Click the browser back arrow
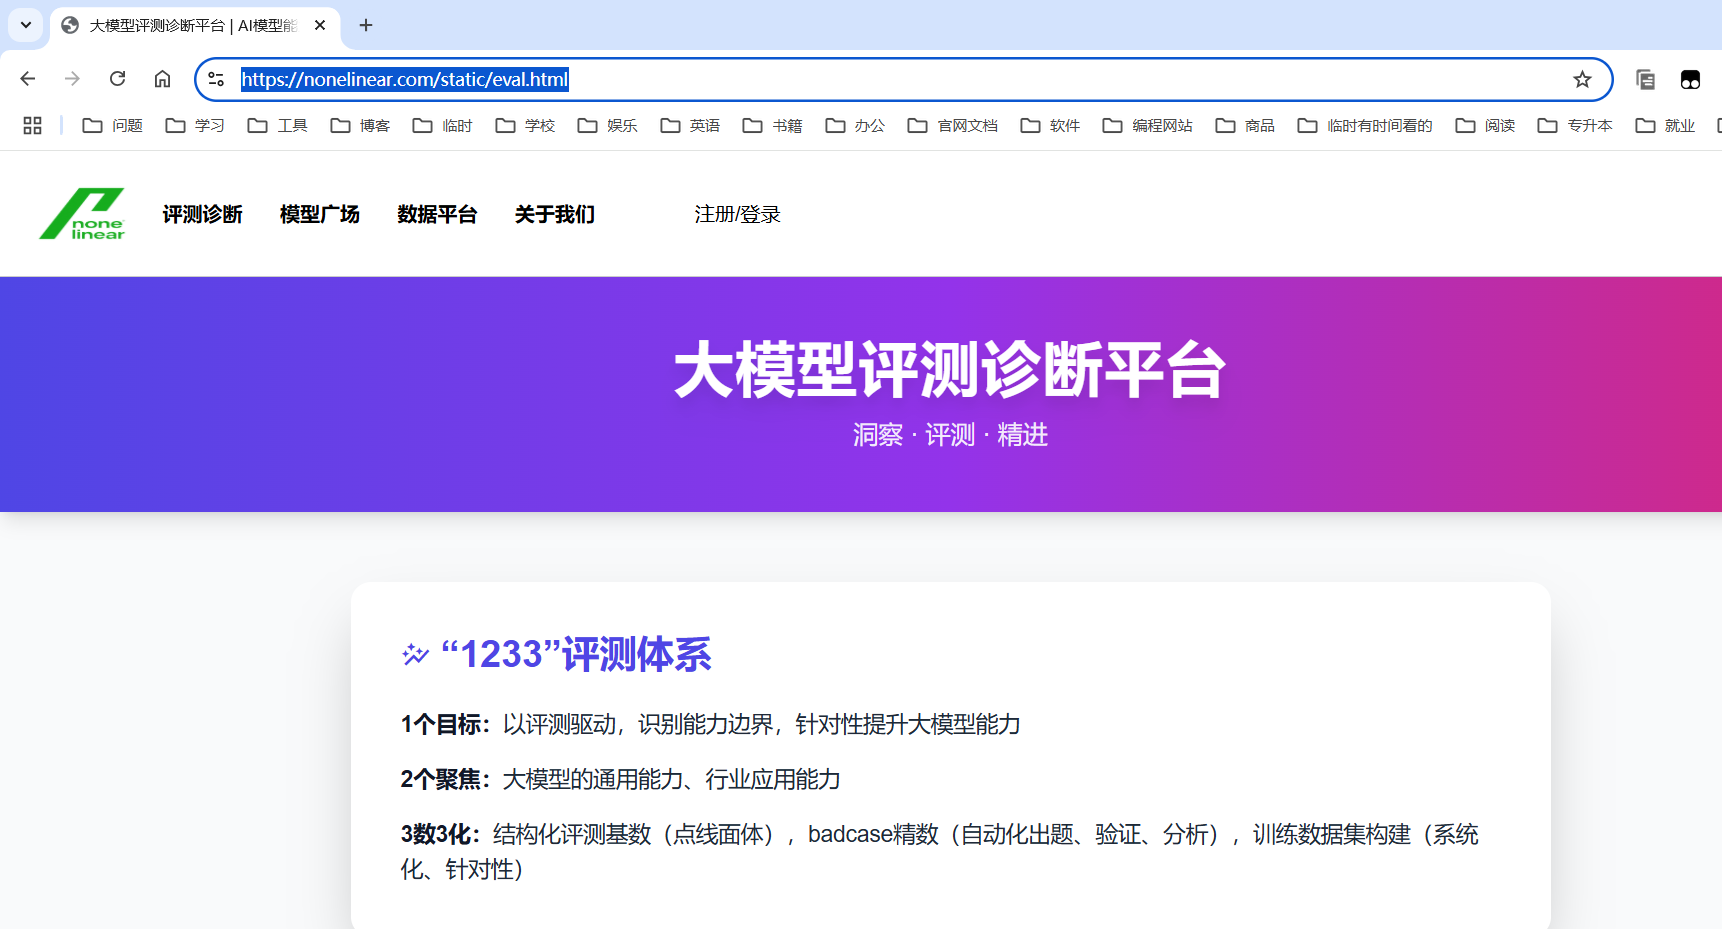 point(28,79)
